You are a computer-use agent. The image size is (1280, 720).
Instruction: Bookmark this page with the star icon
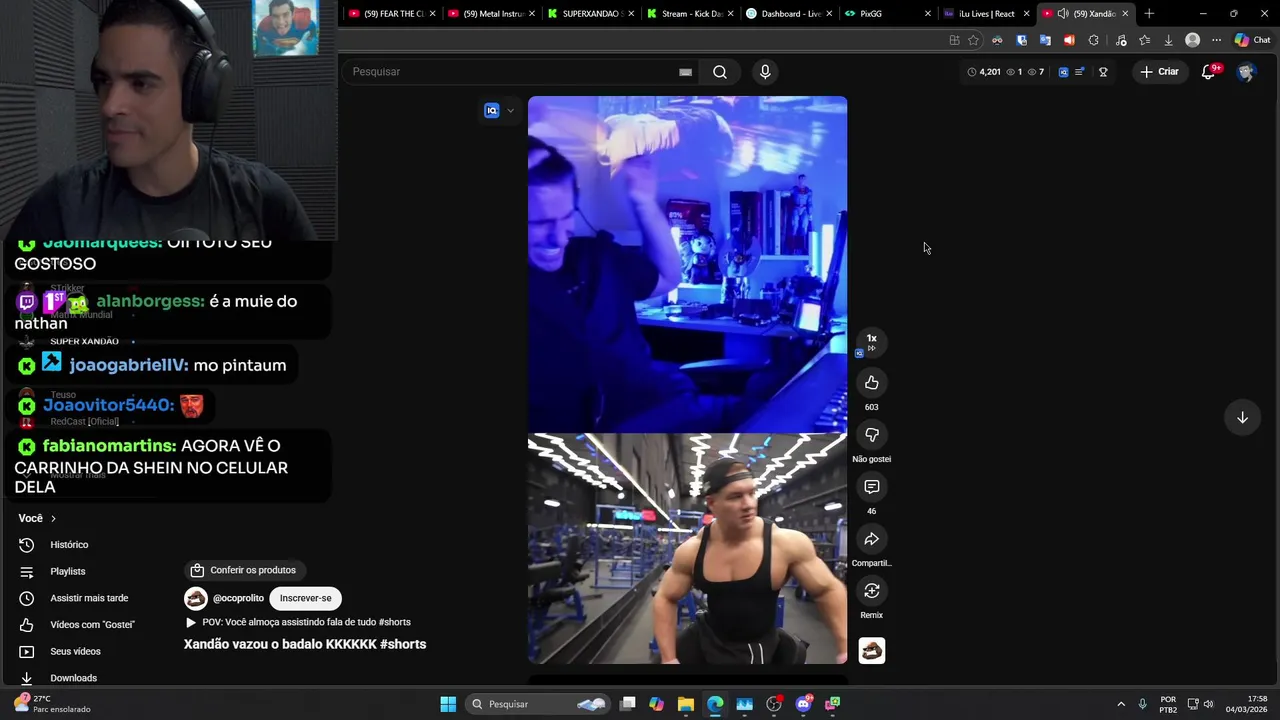point(973,40)
